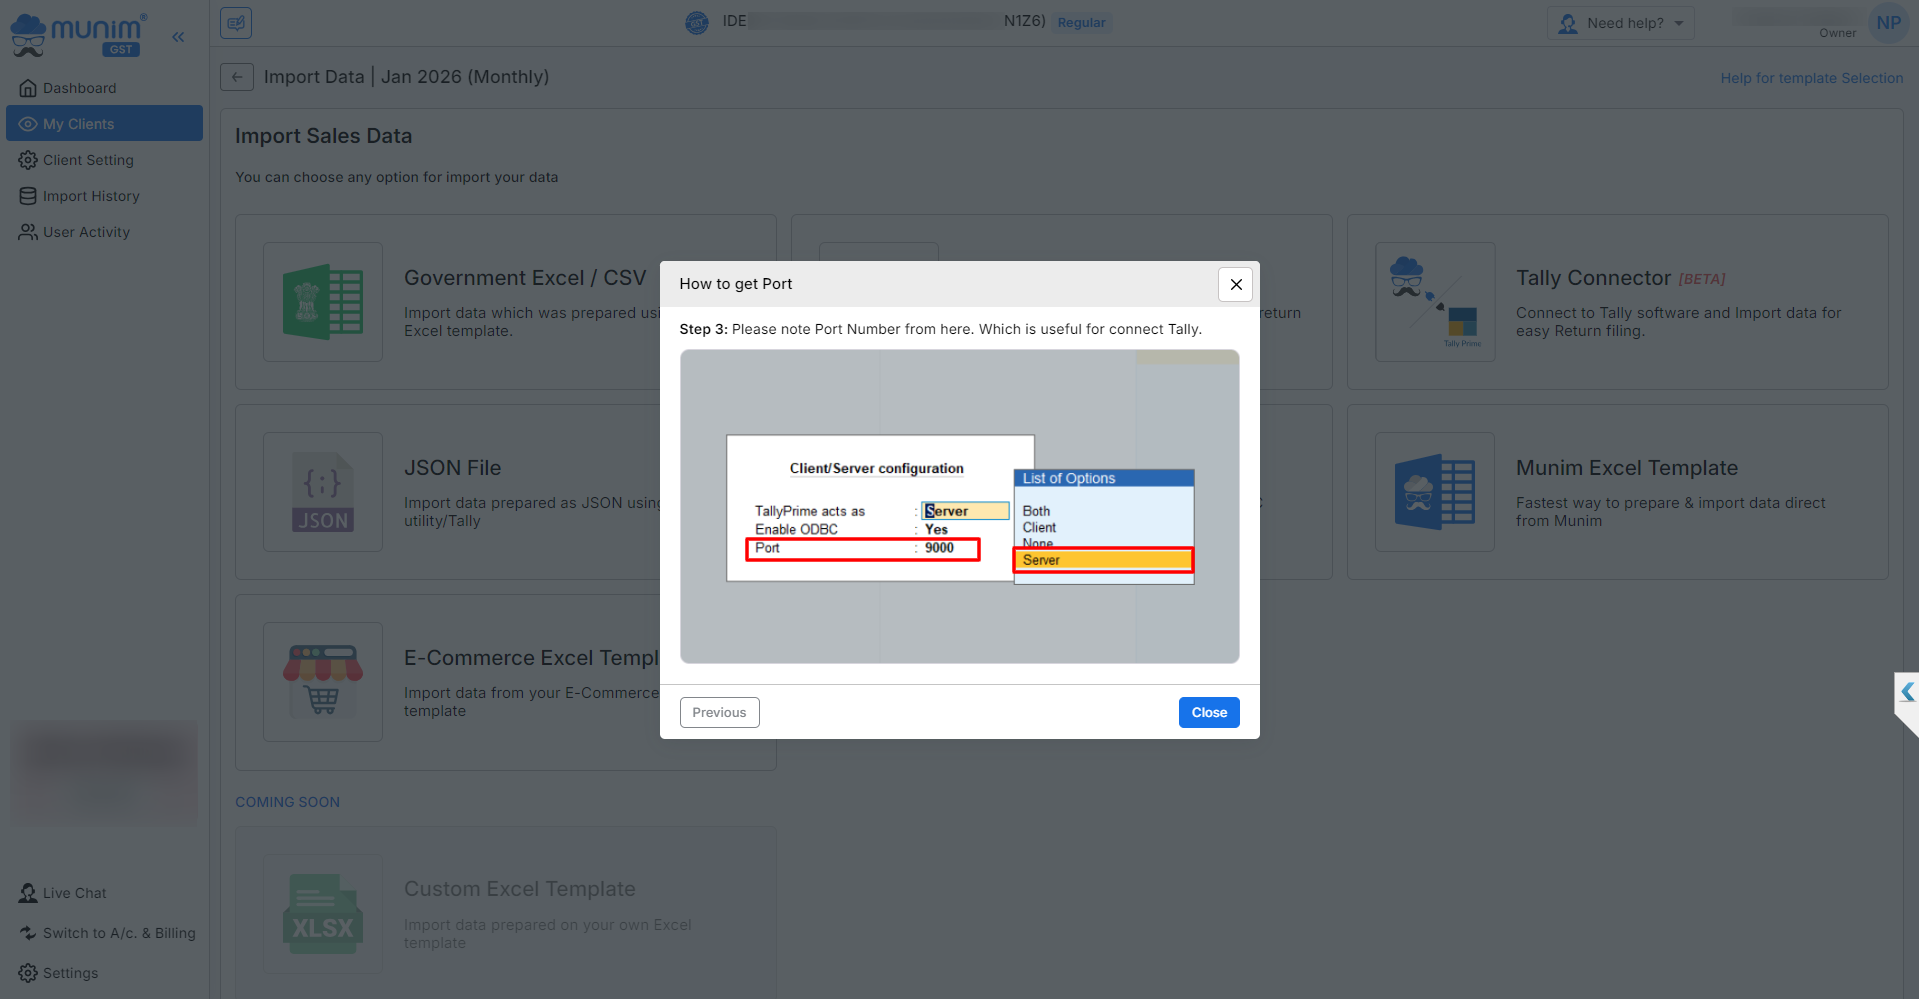
Task: Expand the Need help? dropdown
Action: click(x=1620, y=23)
